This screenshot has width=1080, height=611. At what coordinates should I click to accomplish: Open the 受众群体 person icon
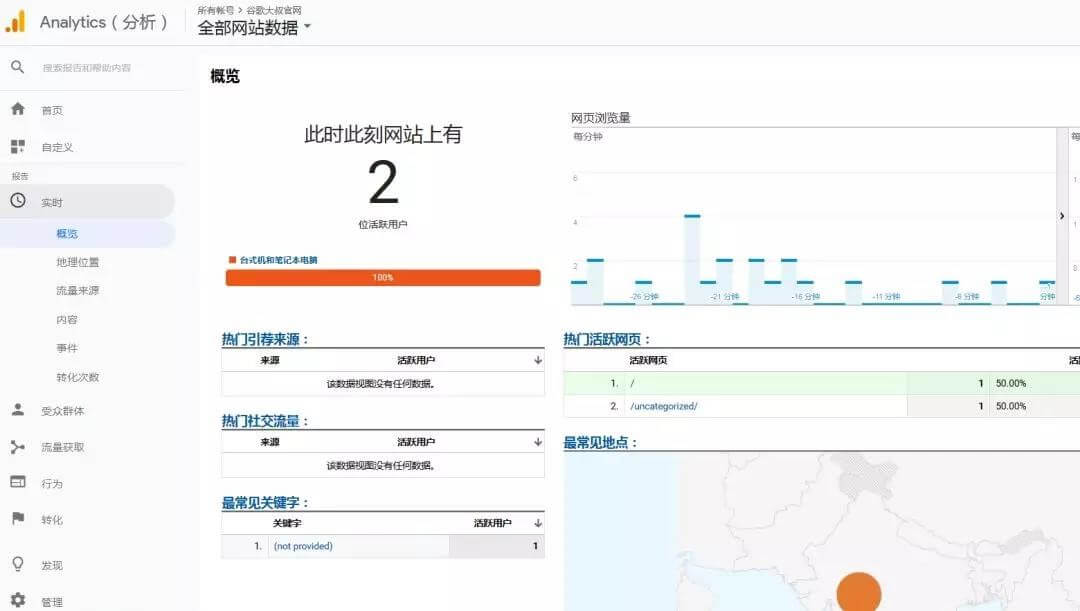[17, 410]
